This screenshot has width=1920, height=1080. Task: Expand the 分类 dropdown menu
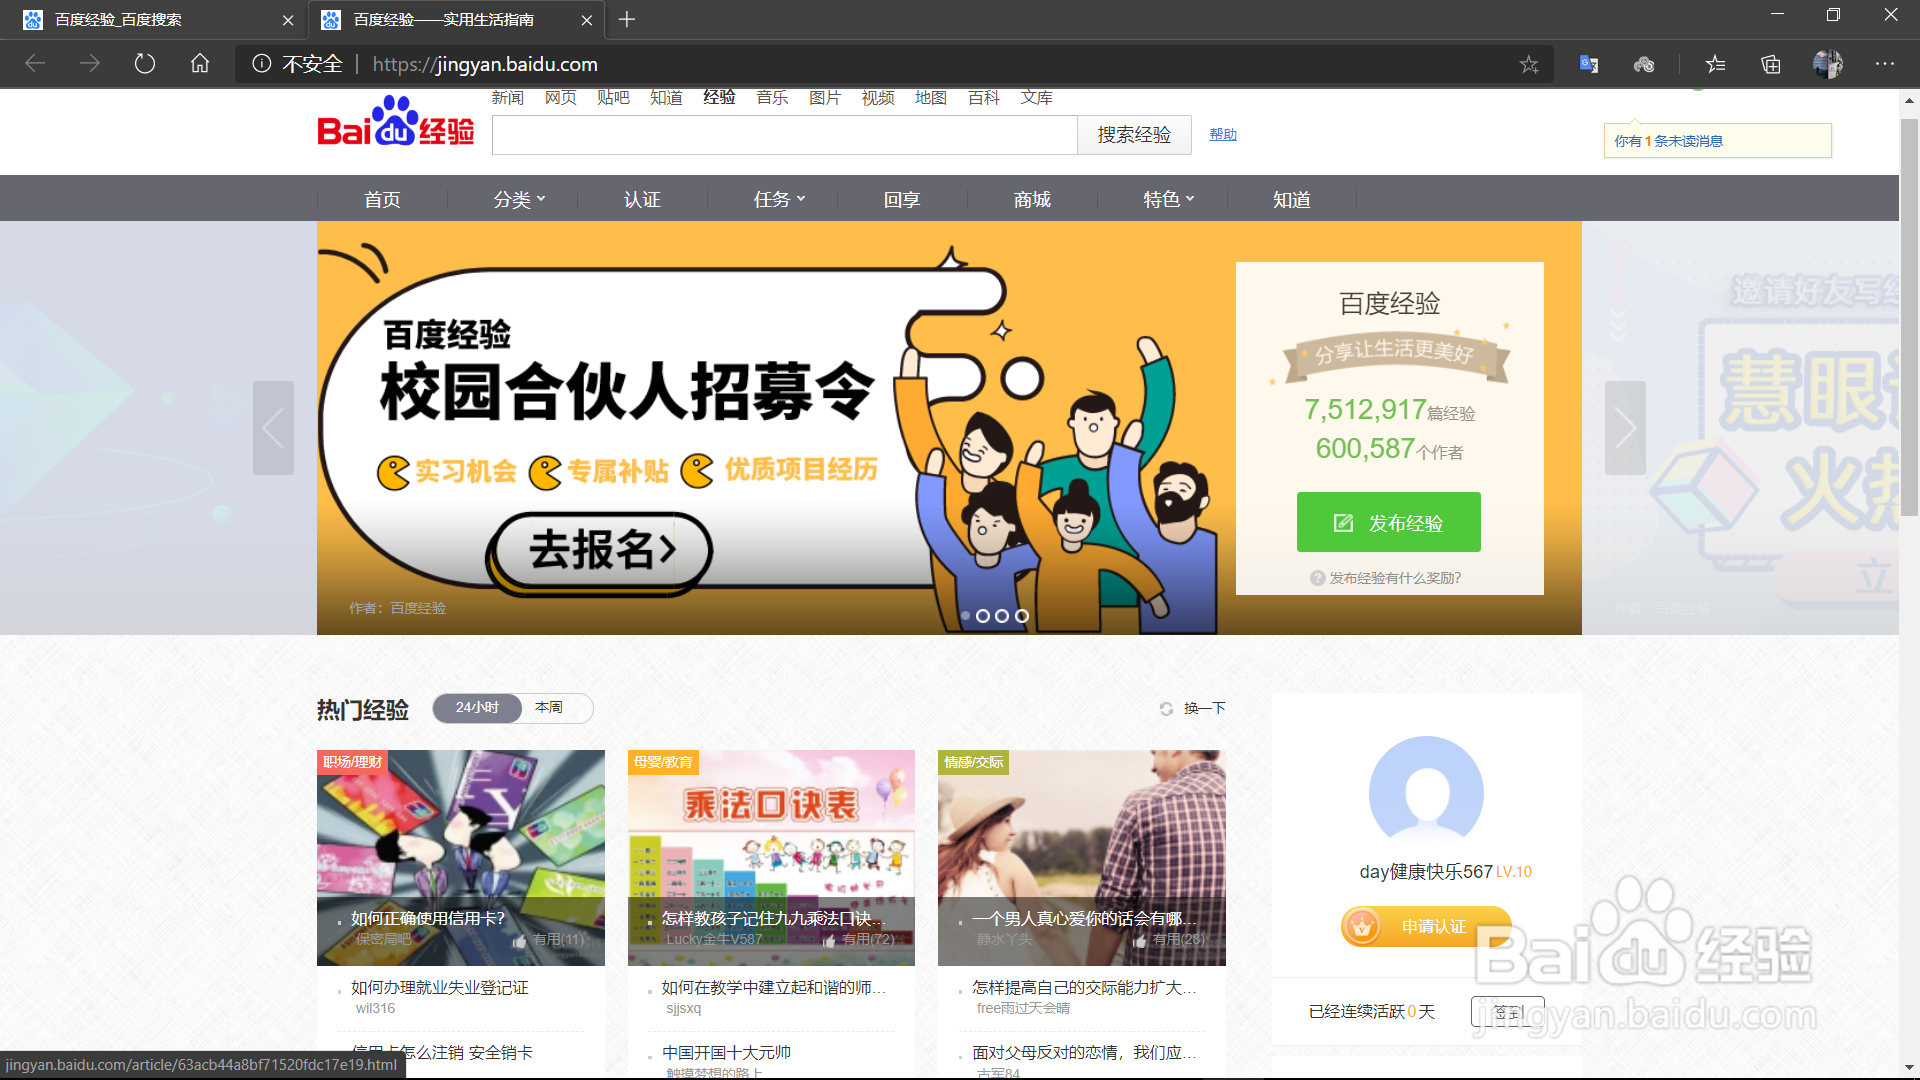pyautogui.click(x=519, y=199)
